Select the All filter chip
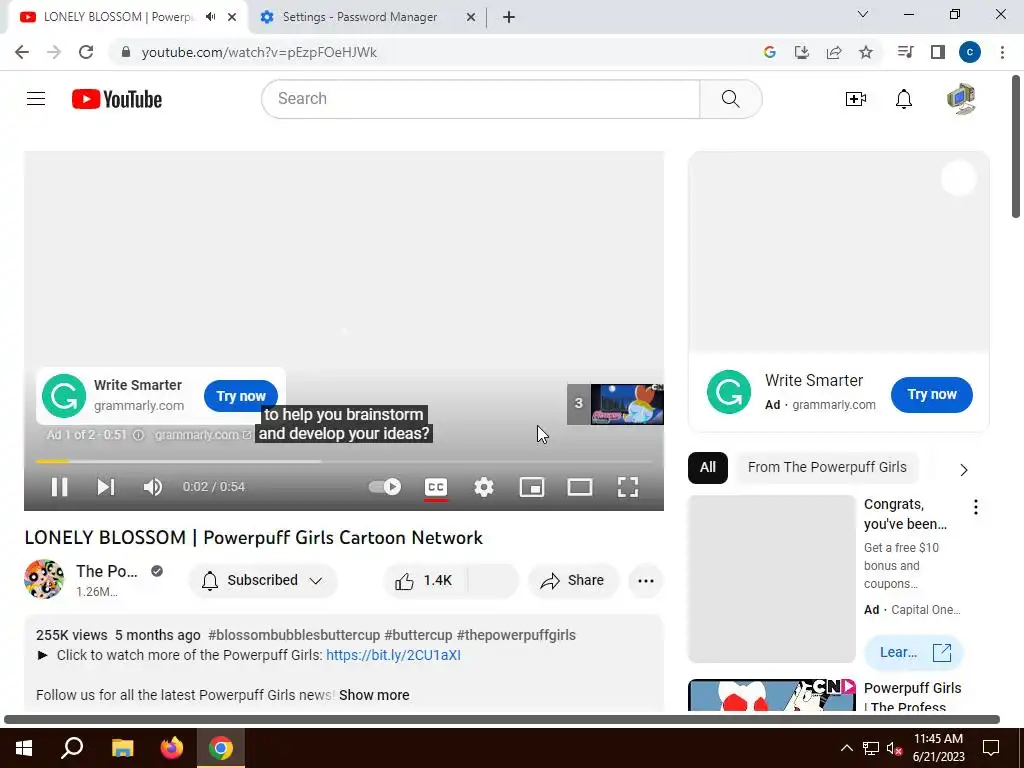Viewport: 1024px width, 768px height. point(707,468)
